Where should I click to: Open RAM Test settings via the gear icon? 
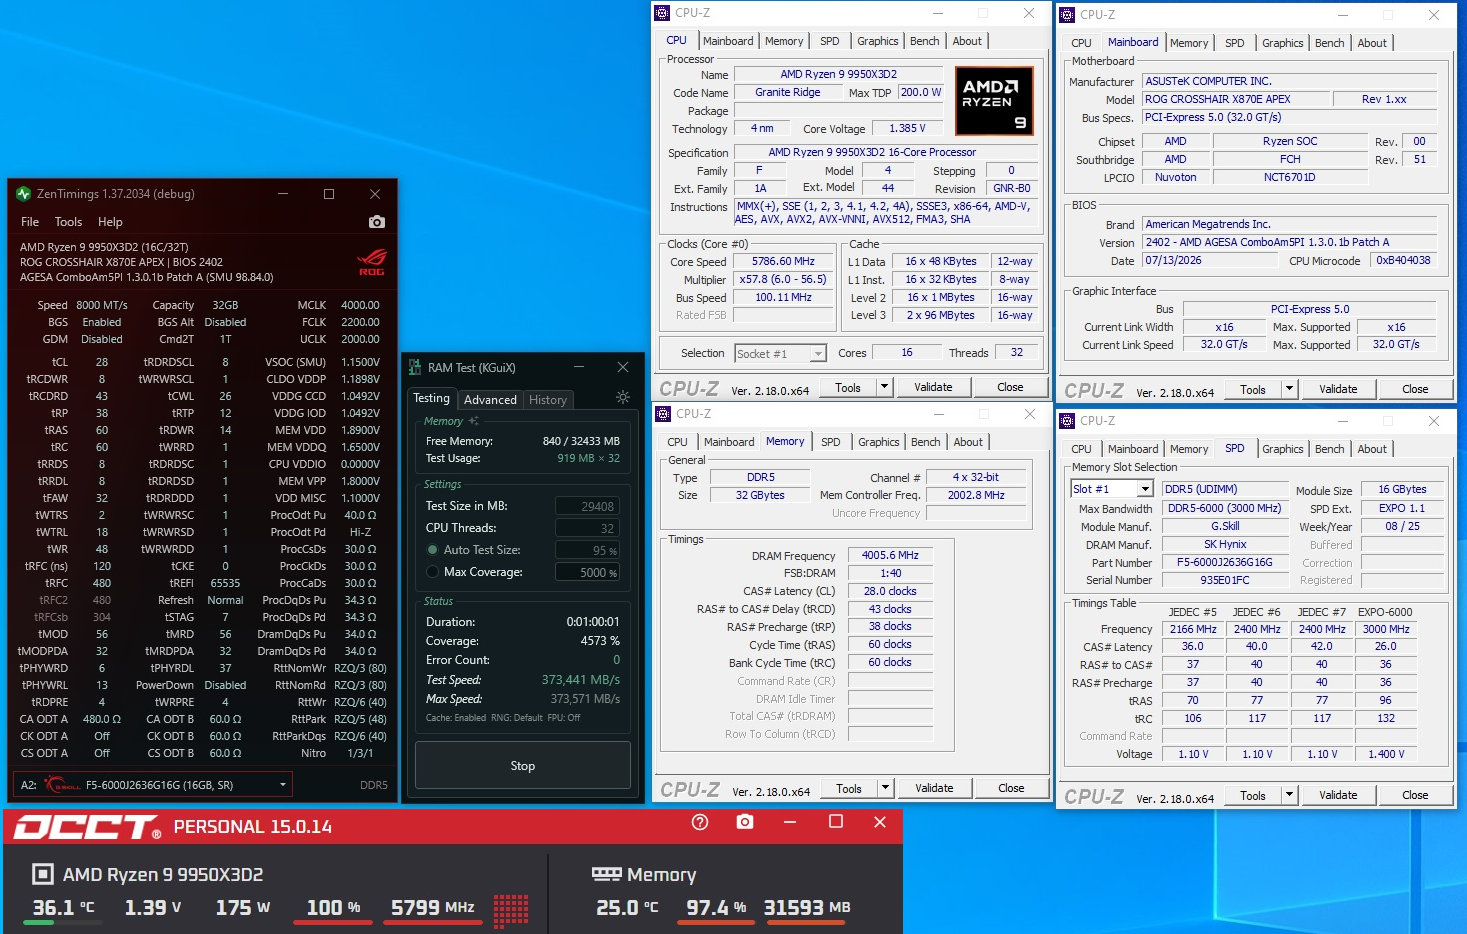click(x=623, y=397)
